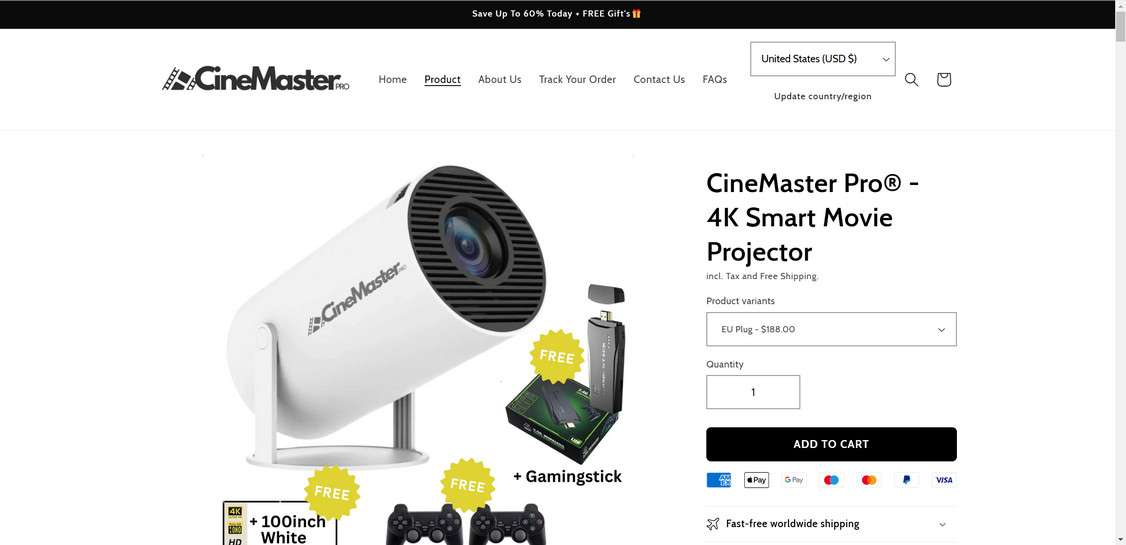Open the EU Plug product variants dropdown
The width and height of the screenshot is (1126, 545).
click(x=832, y=329)
